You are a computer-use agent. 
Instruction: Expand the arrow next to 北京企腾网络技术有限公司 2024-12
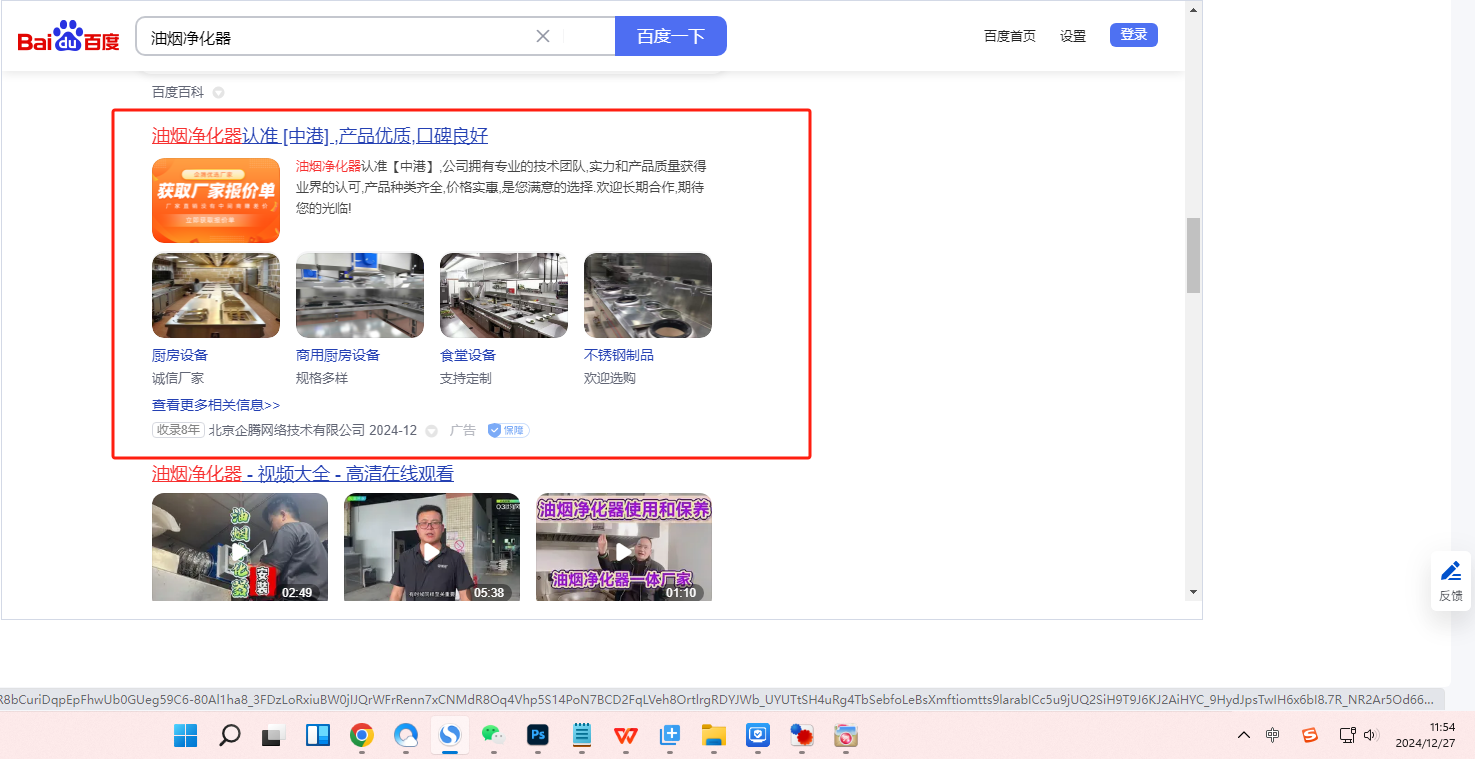[432, 431]
